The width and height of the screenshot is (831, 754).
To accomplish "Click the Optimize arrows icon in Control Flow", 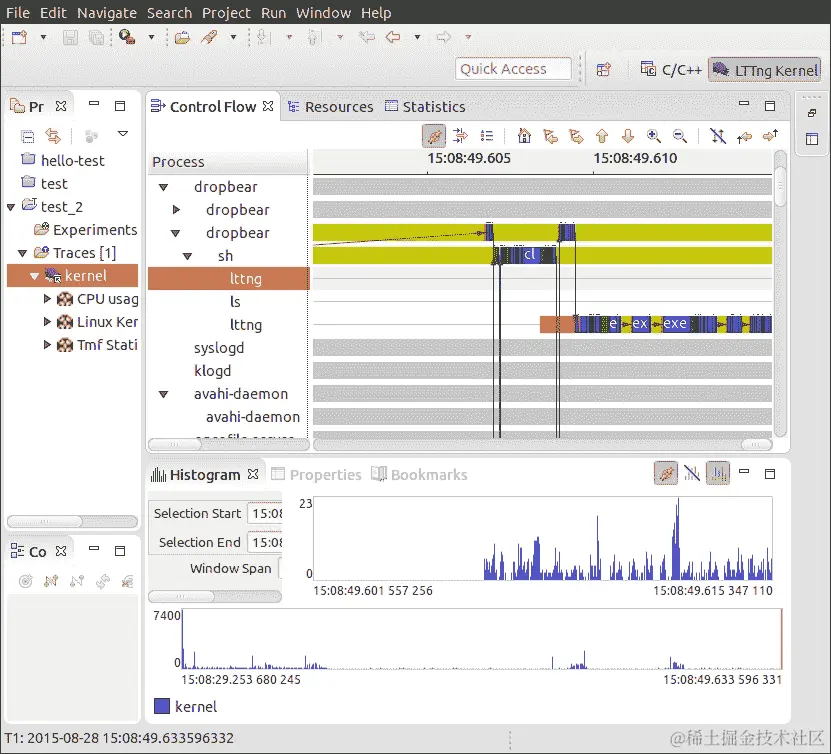I will click(461, 136).
